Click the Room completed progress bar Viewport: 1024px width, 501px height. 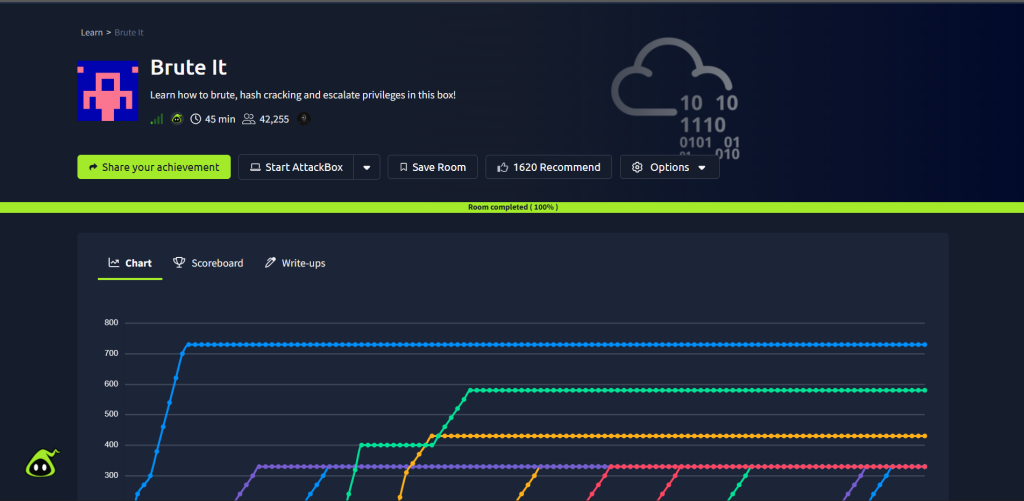click(x=512, y=207)
